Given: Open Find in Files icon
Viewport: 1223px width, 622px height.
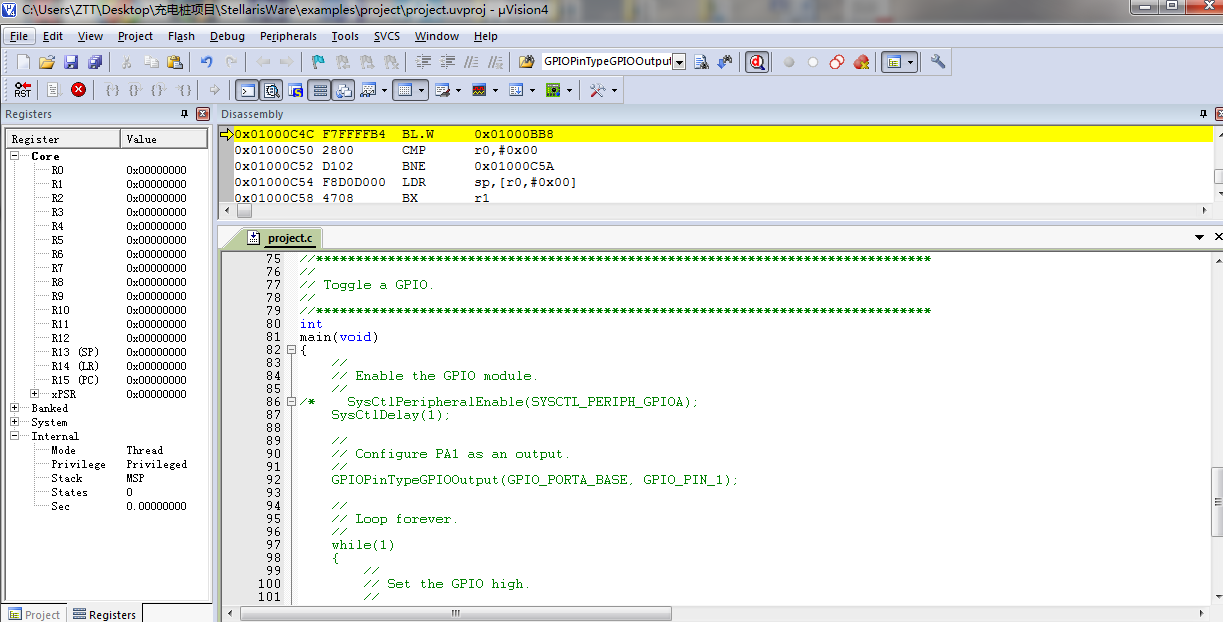Looking at the screenshot, I should click(x=527, y=62).
